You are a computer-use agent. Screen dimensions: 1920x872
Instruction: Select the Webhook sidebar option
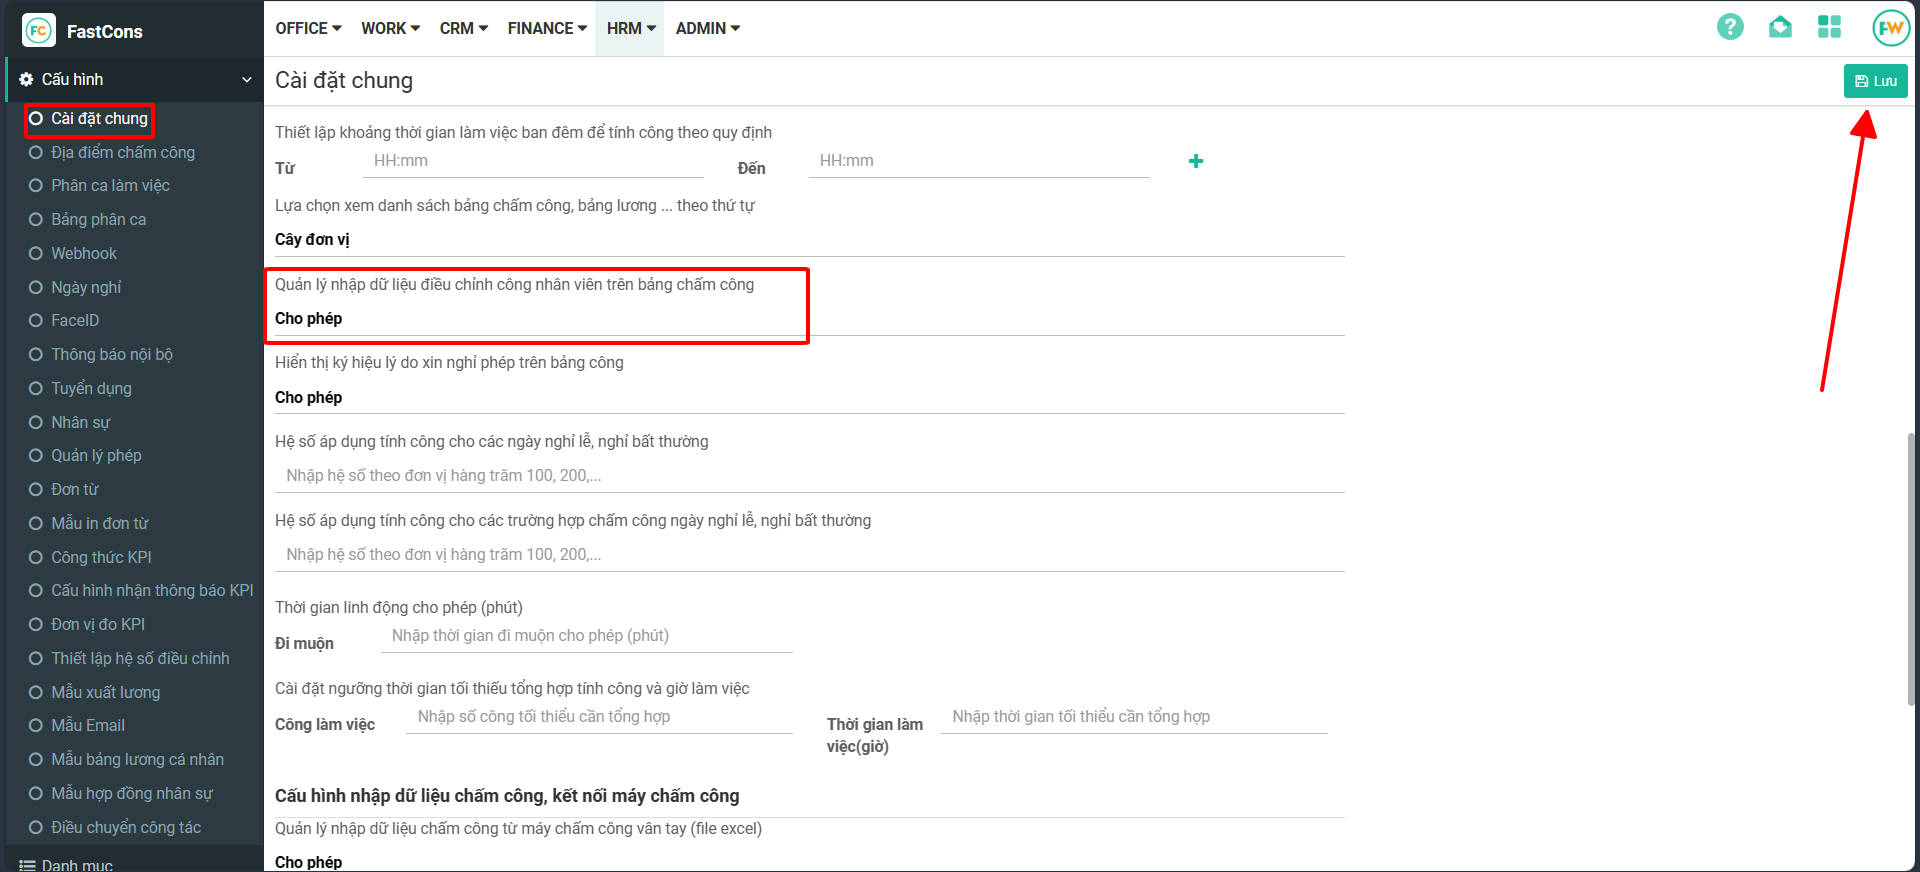coord(84,253)
